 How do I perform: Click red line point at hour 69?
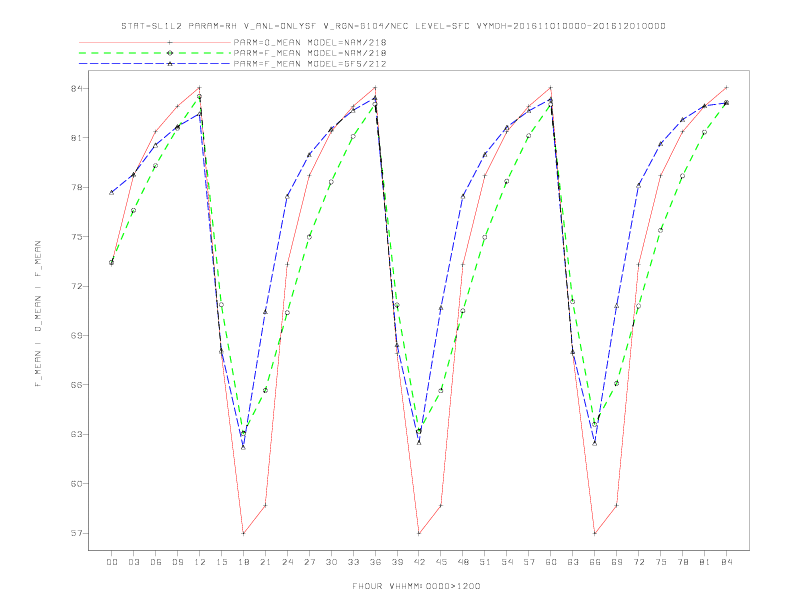point(617,505)
